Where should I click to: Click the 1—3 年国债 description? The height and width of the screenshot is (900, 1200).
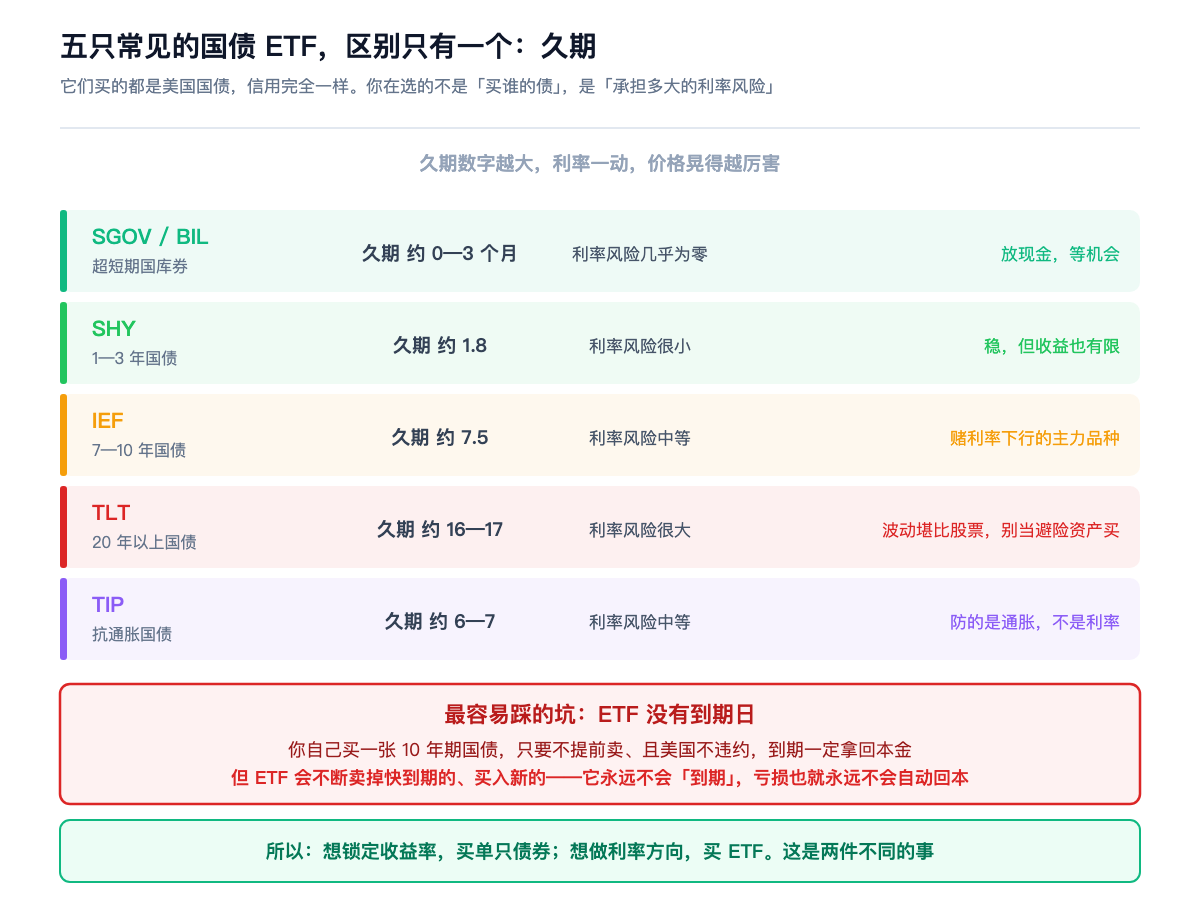[x=135, y=358]
